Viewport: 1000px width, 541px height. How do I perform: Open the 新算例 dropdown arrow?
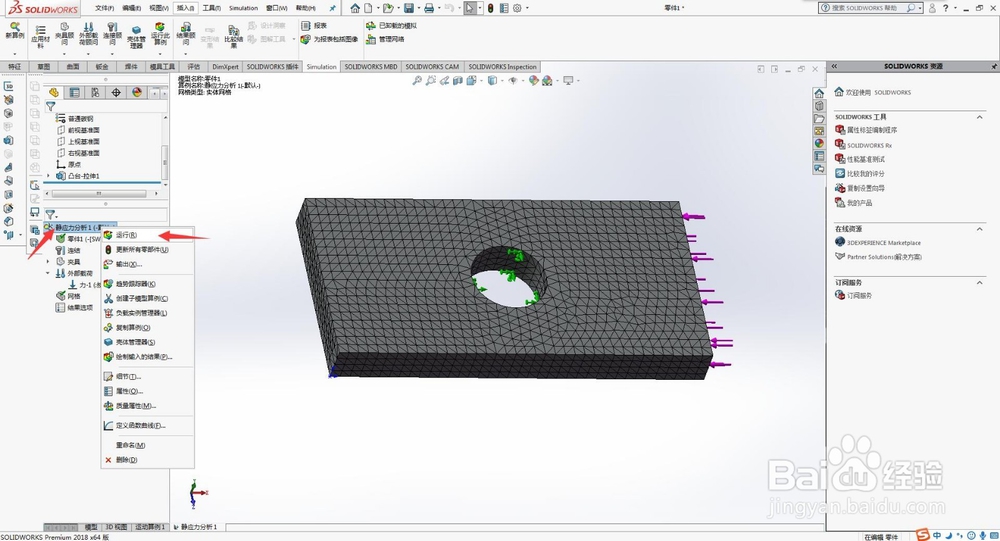(x=14, y=54)
